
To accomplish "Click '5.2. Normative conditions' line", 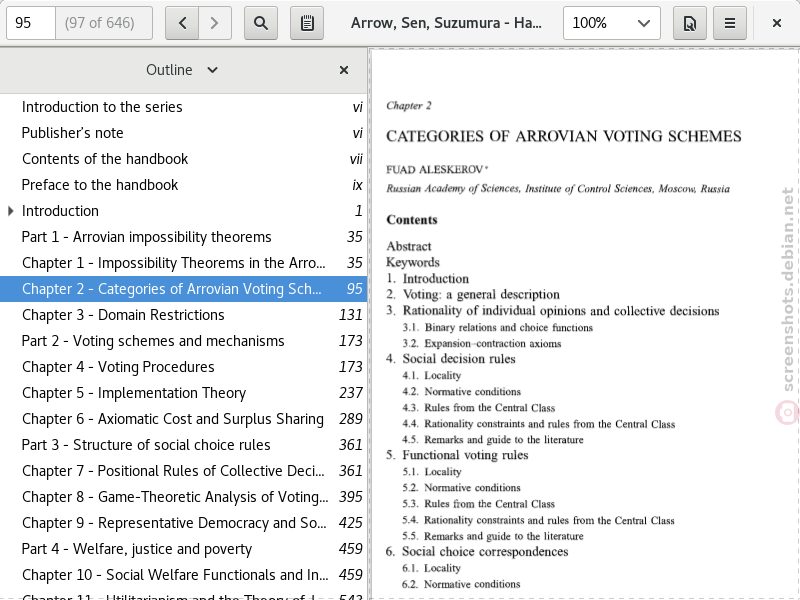I will coord(461,488).
